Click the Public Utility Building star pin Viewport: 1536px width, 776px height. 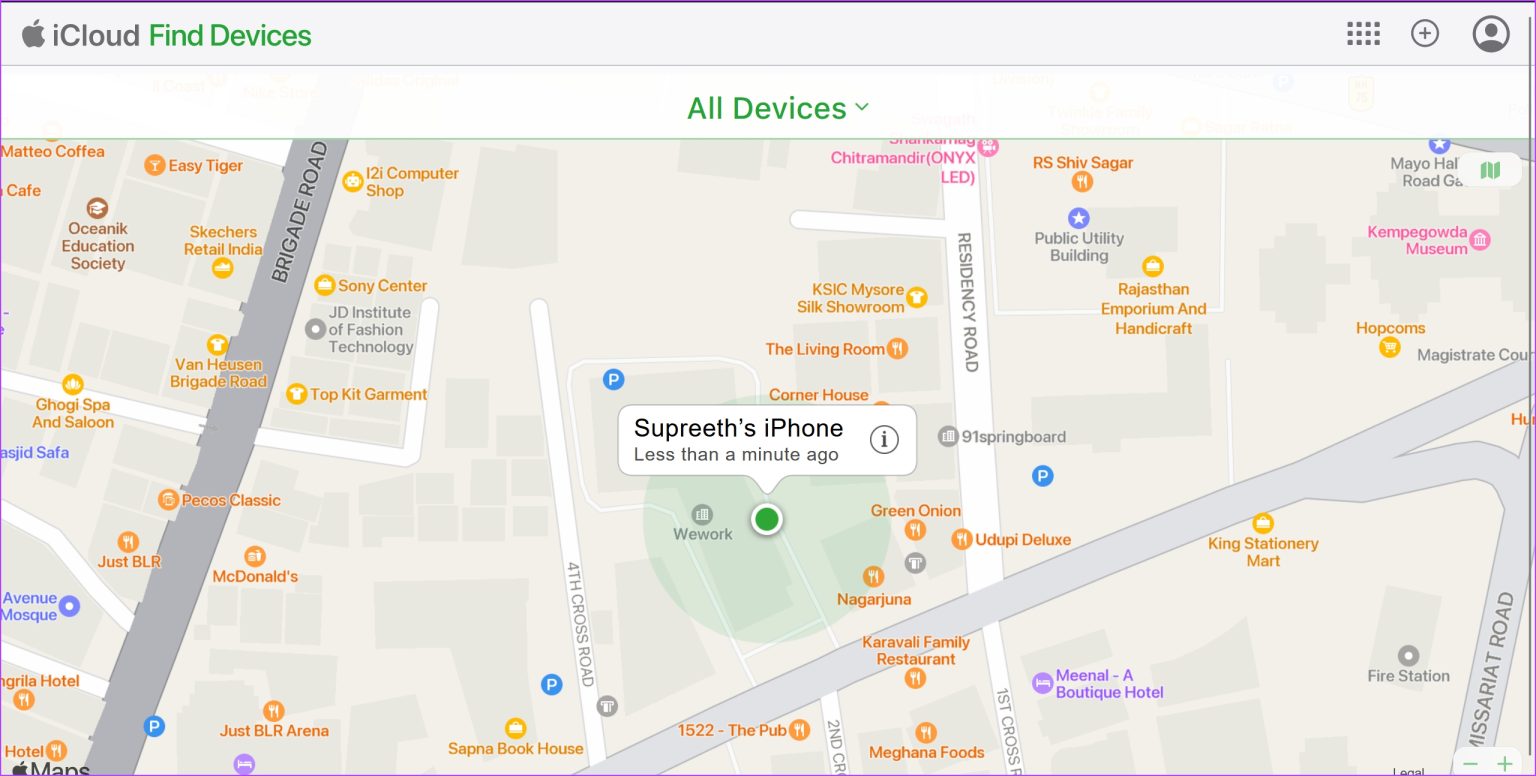coord(1078,217)
